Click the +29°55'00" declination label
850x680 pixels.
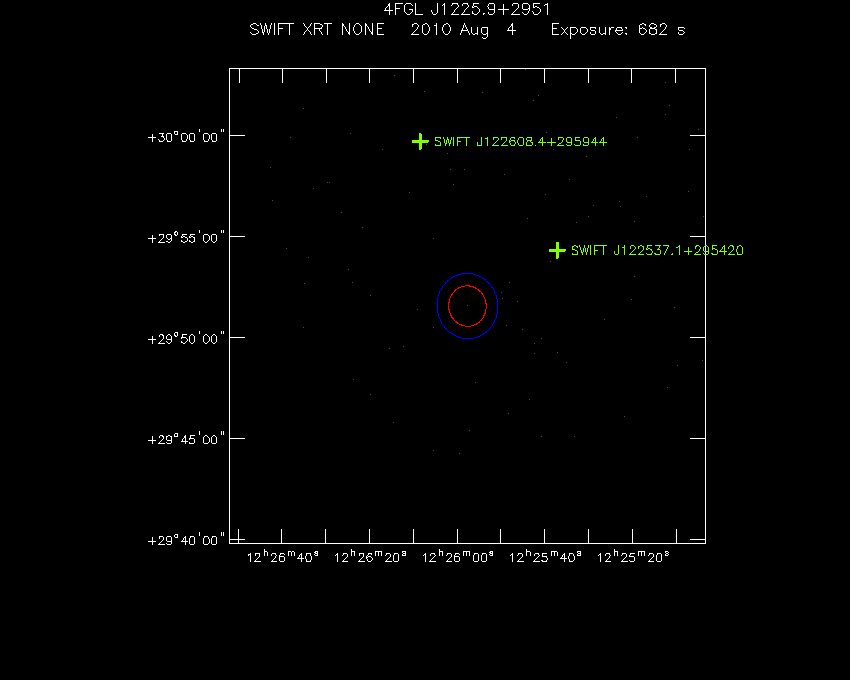click(186, 238)
